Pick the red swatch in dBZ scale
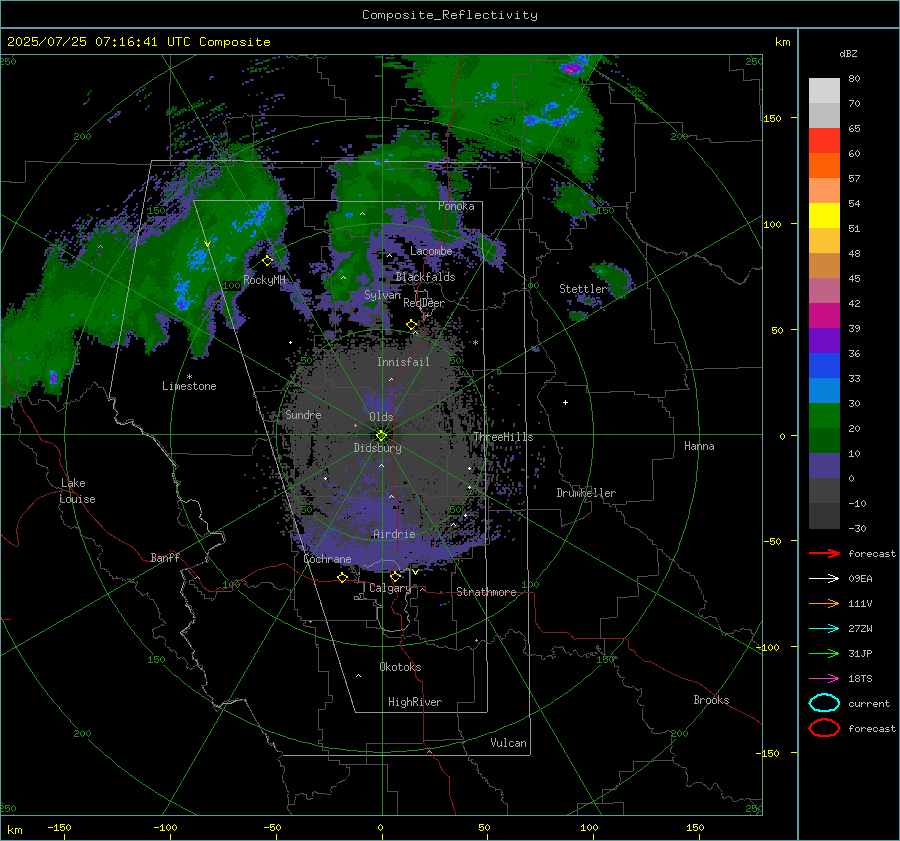900x841 pixels. click(x=824, y=141)
